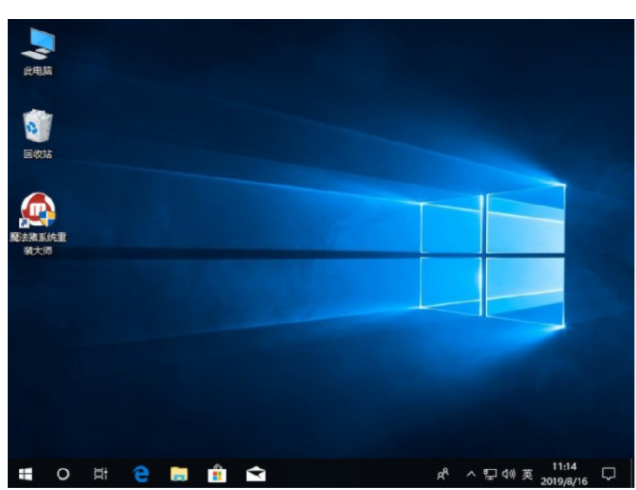Select the 魔法猪系统重装大师 shortcut icon
This screenshot has width=636, height=490.
(38, 224)
